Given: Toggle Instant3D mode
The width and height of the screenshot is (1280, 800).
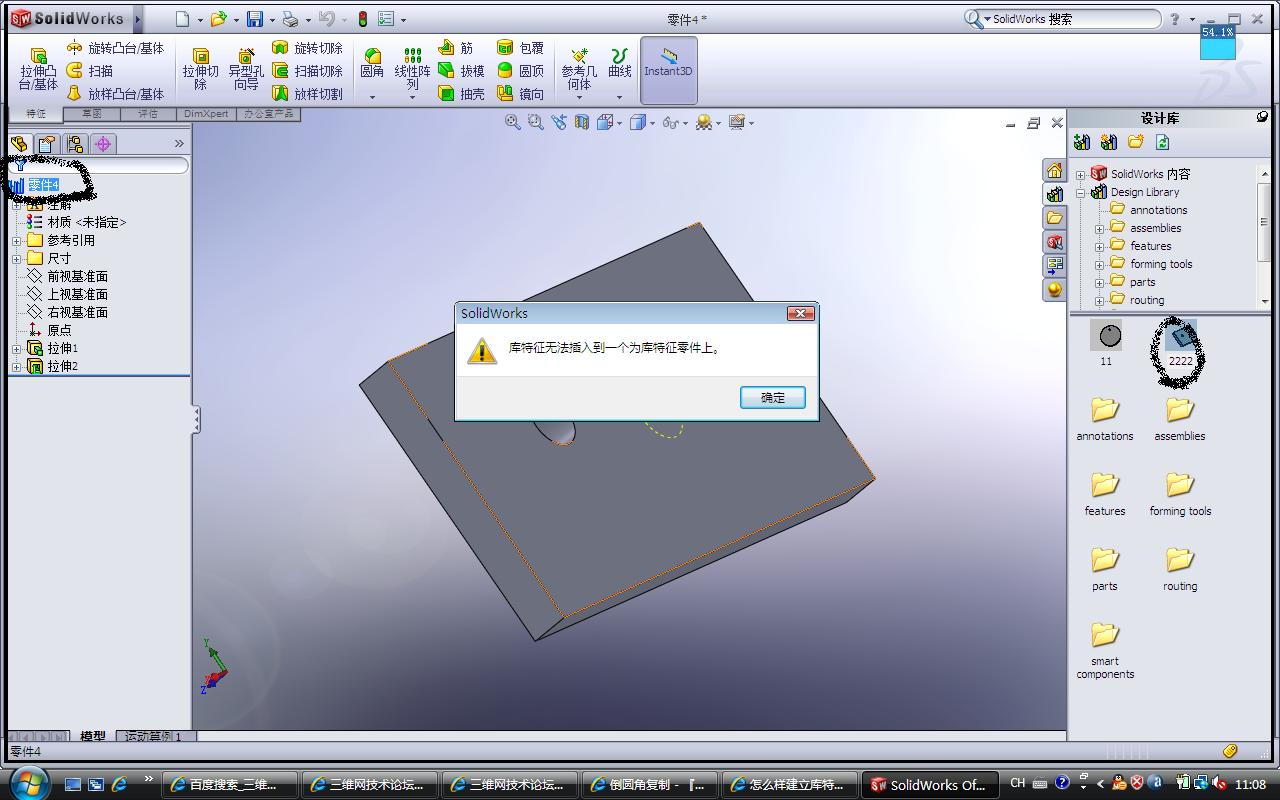Looking at the screenshot, I should (x=668, y=70).
